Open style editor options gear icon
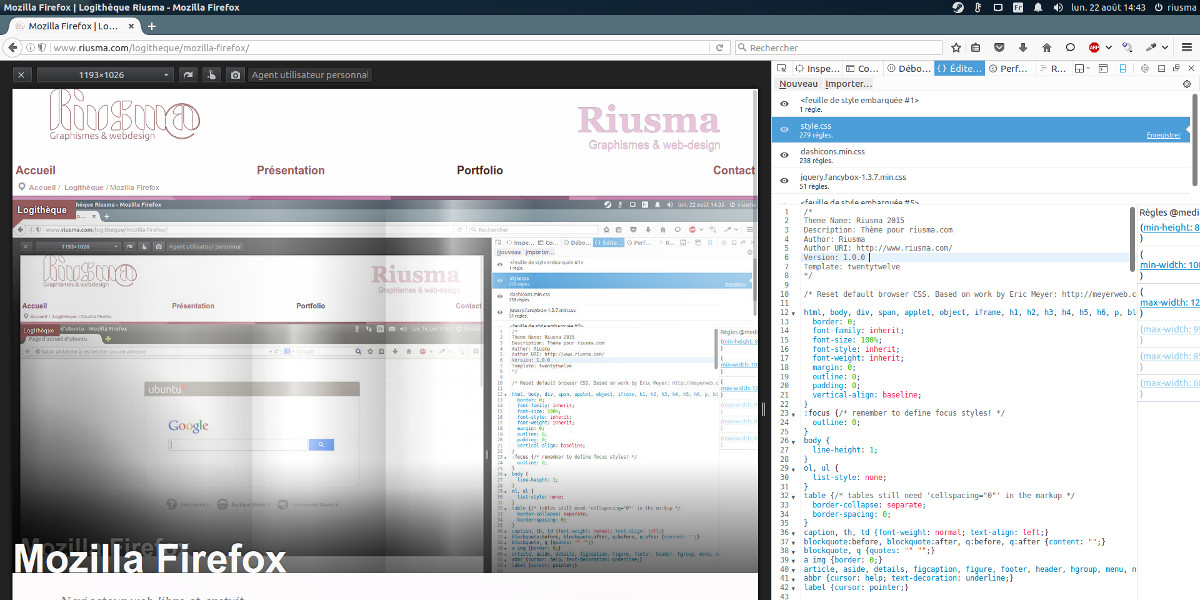Viewport: 1200px width, 600px height. 1187,84
